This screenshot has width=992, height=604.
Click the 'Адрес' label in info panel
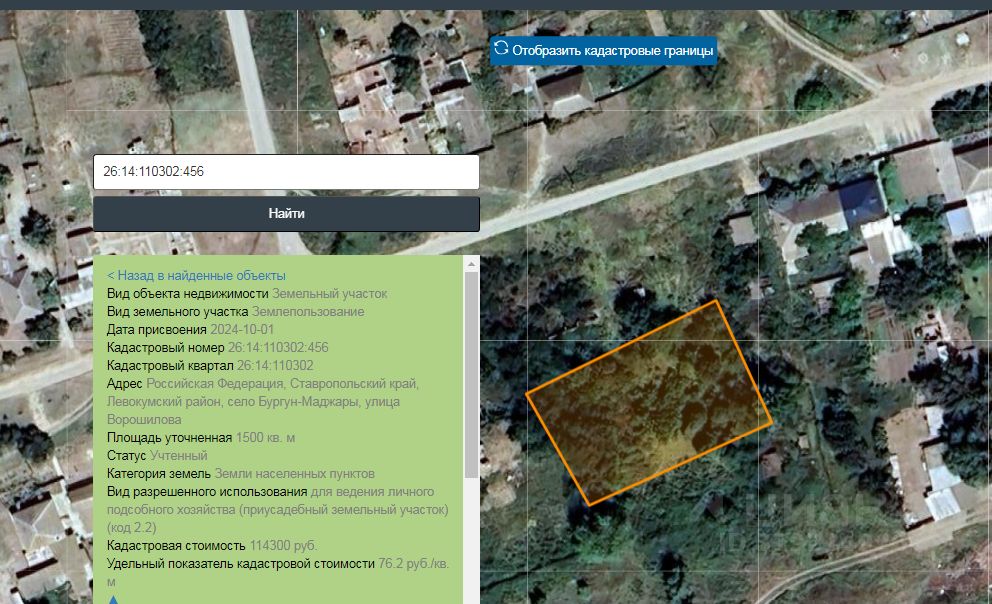point(125,384)
